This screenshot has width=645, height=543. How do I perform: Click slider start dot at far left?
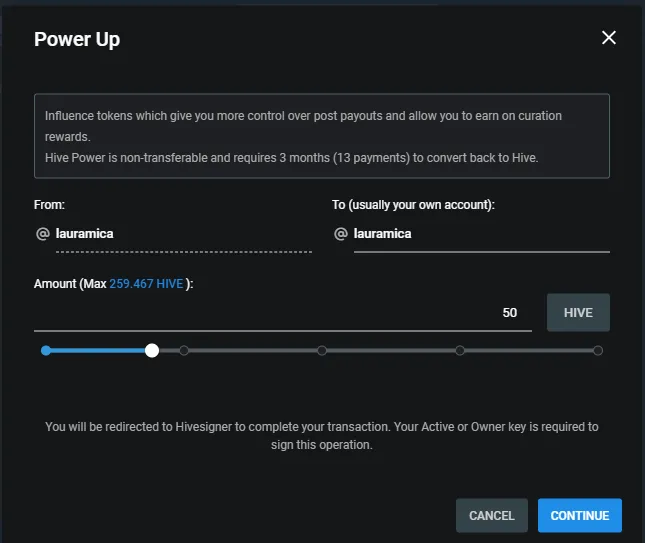coord(46,350)
